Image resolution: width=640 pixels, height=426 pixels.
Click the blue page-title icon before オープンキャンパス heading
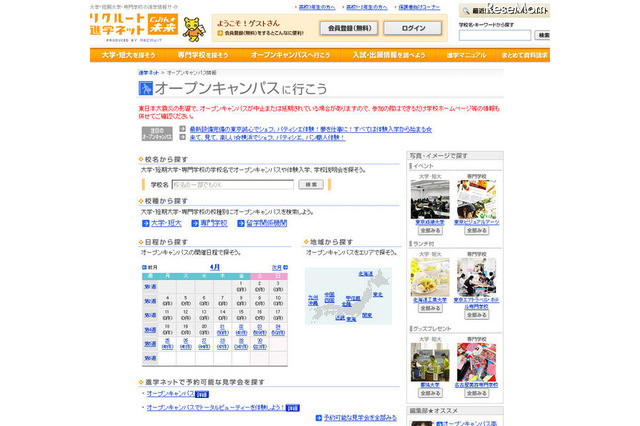tap(146, 88)
